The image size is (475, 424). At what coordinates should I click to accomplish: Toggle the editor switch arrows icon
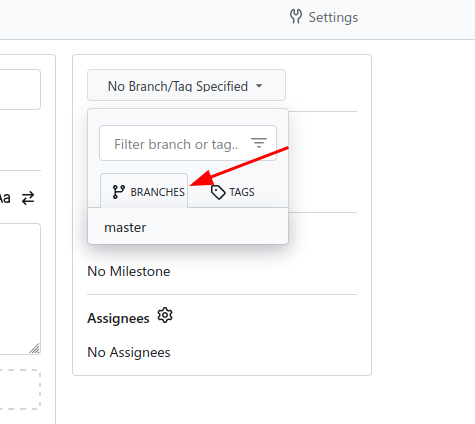28,198
